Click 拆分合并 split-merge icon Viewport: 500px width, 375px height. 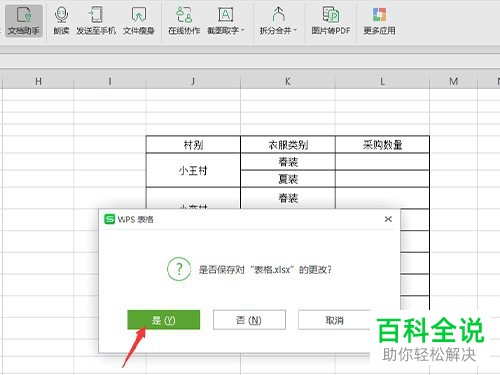tap(278, 14)
